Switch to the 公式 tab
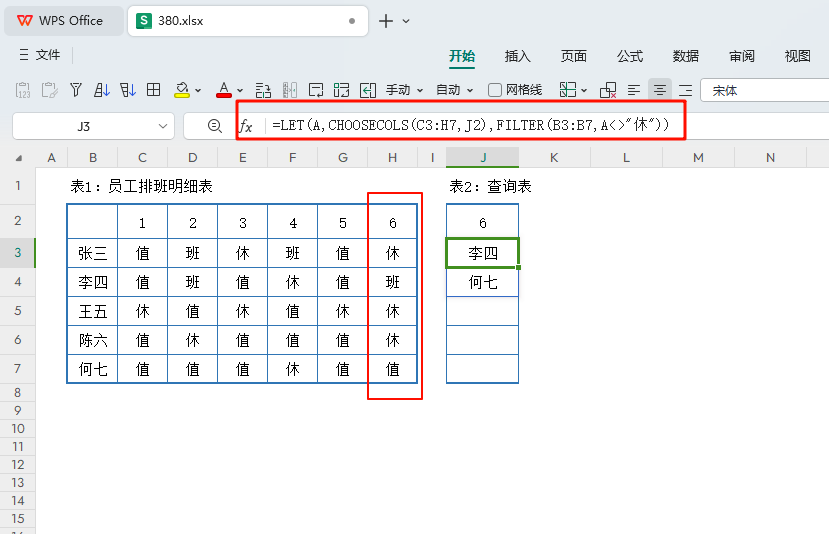This screenshot has height=534, width=829. 630,56
